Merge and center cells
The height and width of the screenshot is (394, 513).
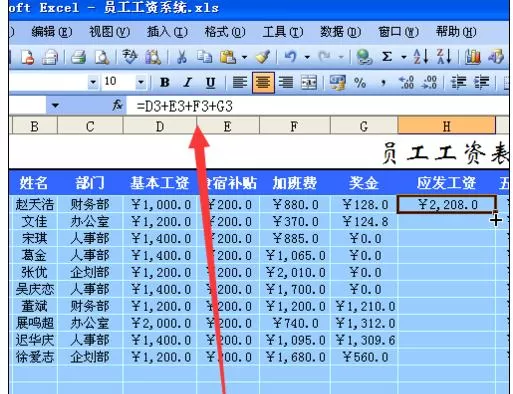coord(309,82)
